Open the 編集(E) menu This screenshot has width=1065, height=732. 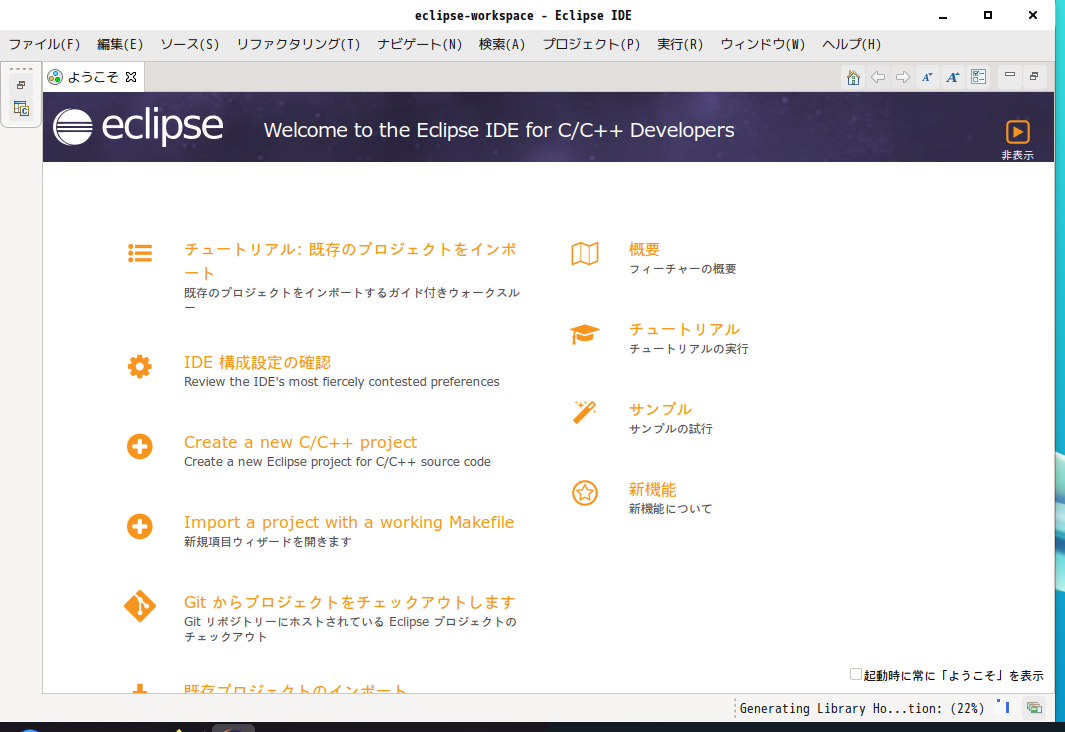point(120,45)
